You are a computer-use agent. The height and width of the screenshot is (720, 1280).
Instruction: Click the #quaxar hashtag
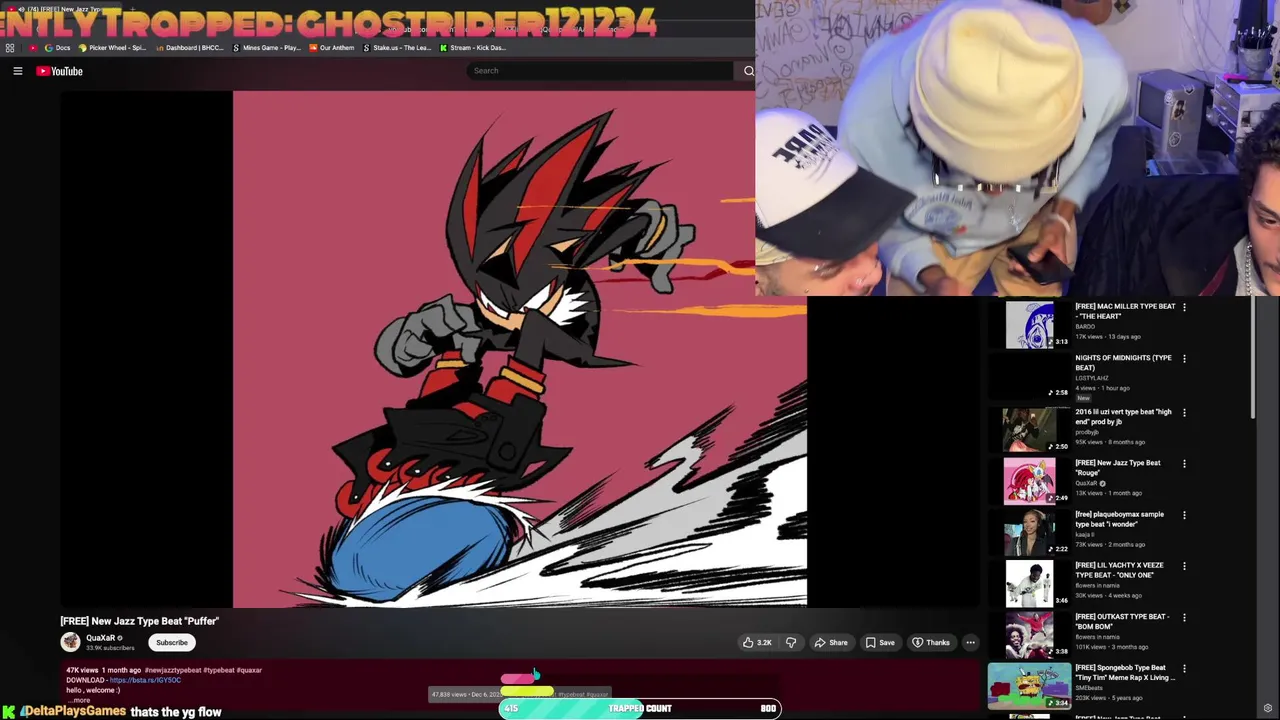click(249, 670)
